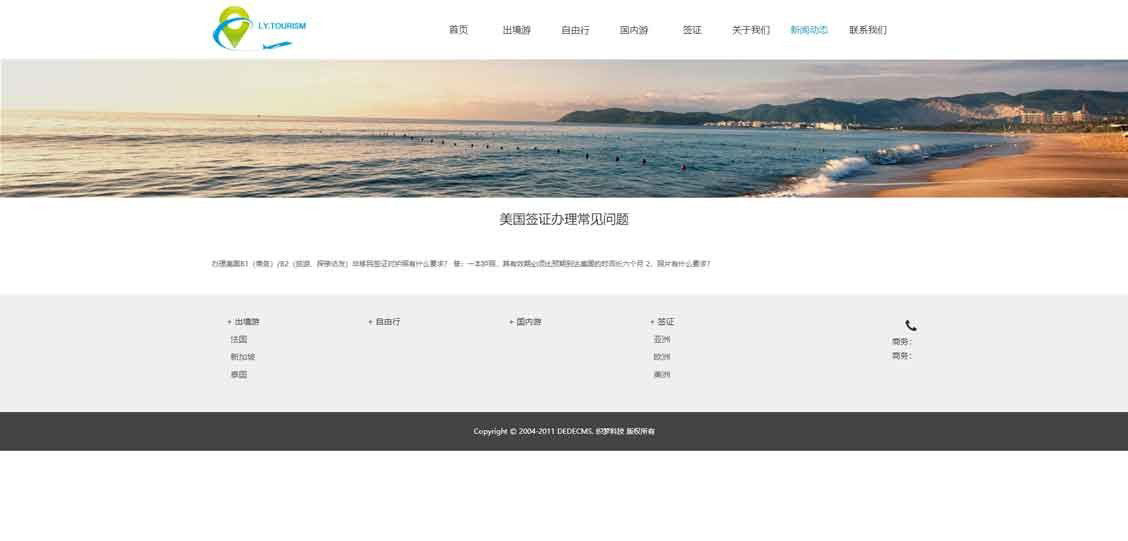Open the 联系我们 page

click(867, 30)
